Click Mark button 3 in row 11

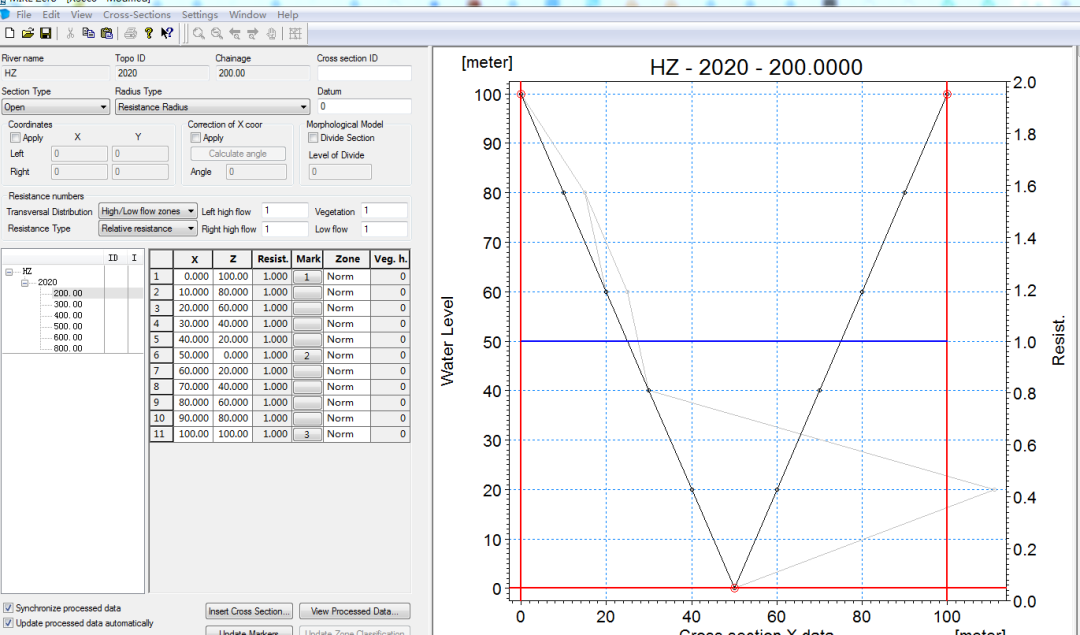click(307, 435)
